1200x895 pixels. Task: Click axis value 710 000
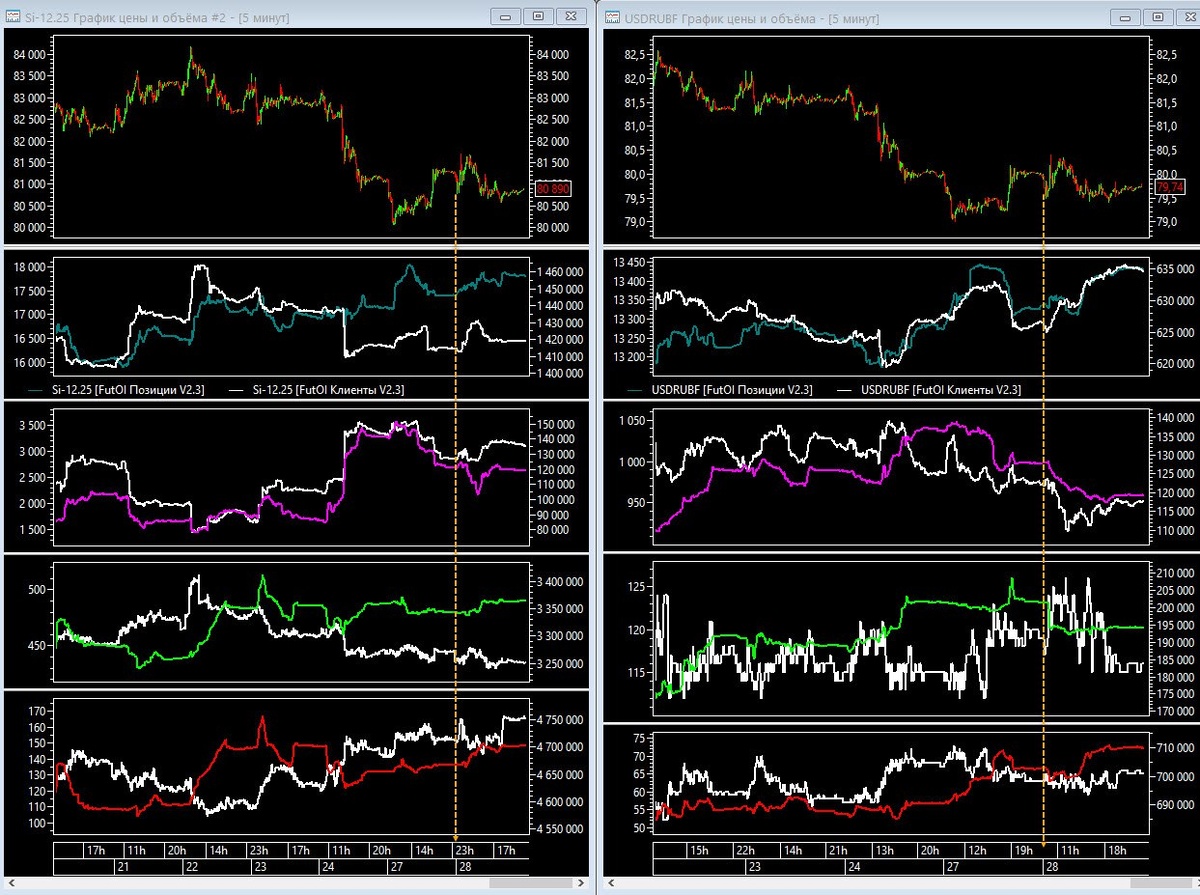(x=1174, y=747)
